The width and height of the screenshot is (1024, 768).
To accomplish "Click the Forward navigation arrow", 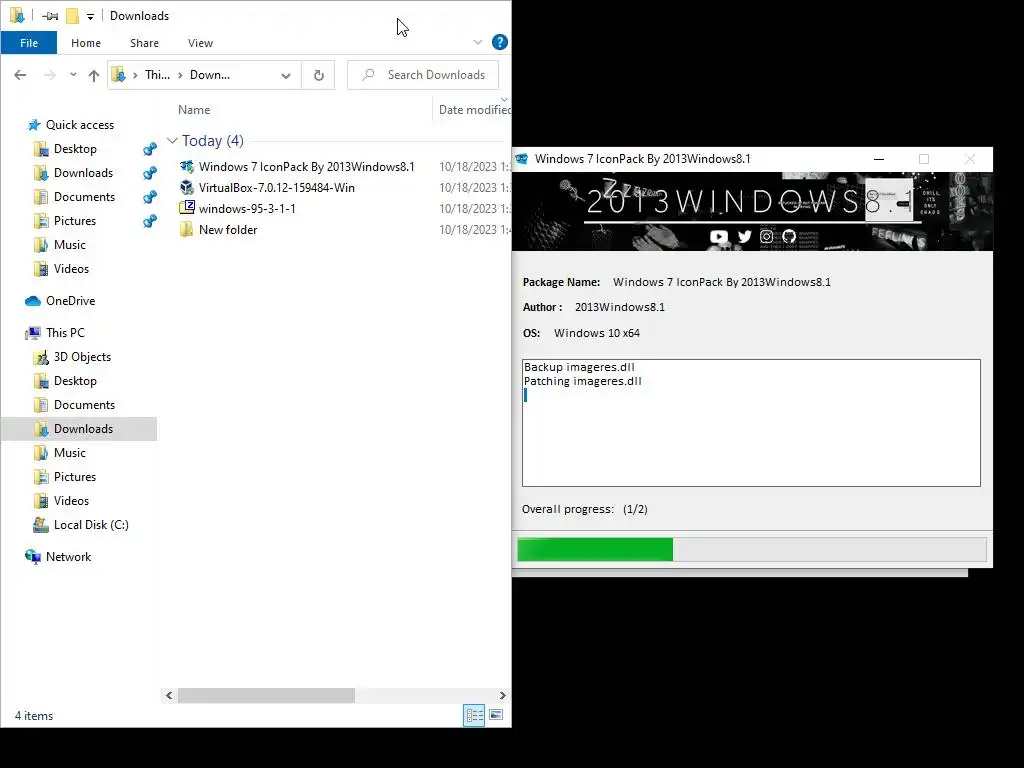I will coord(50,75).
